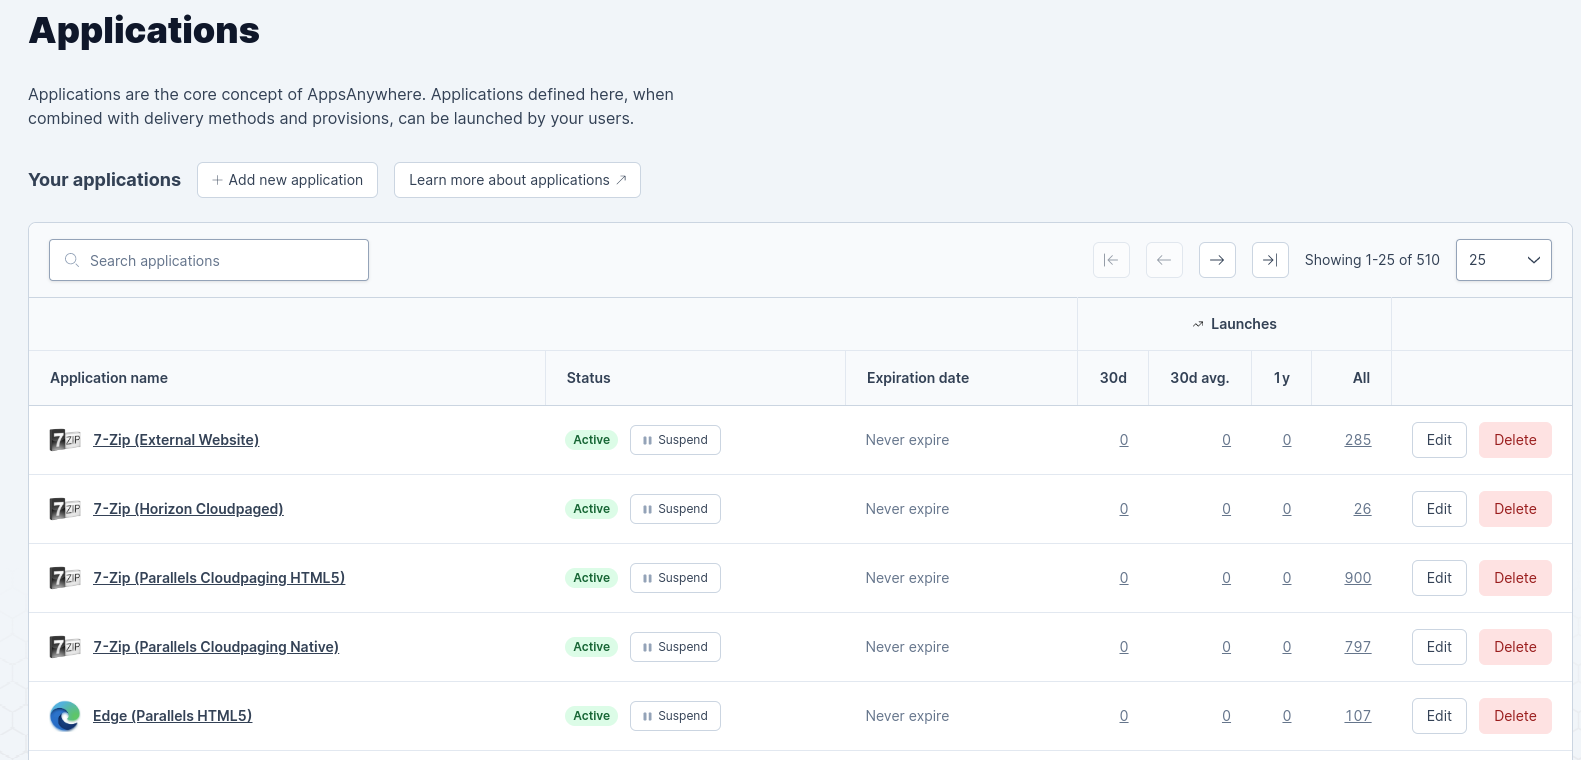Click the Edge (Parallels HTML5) app icon
The image size is (1581, 760).
click(65, 716)
